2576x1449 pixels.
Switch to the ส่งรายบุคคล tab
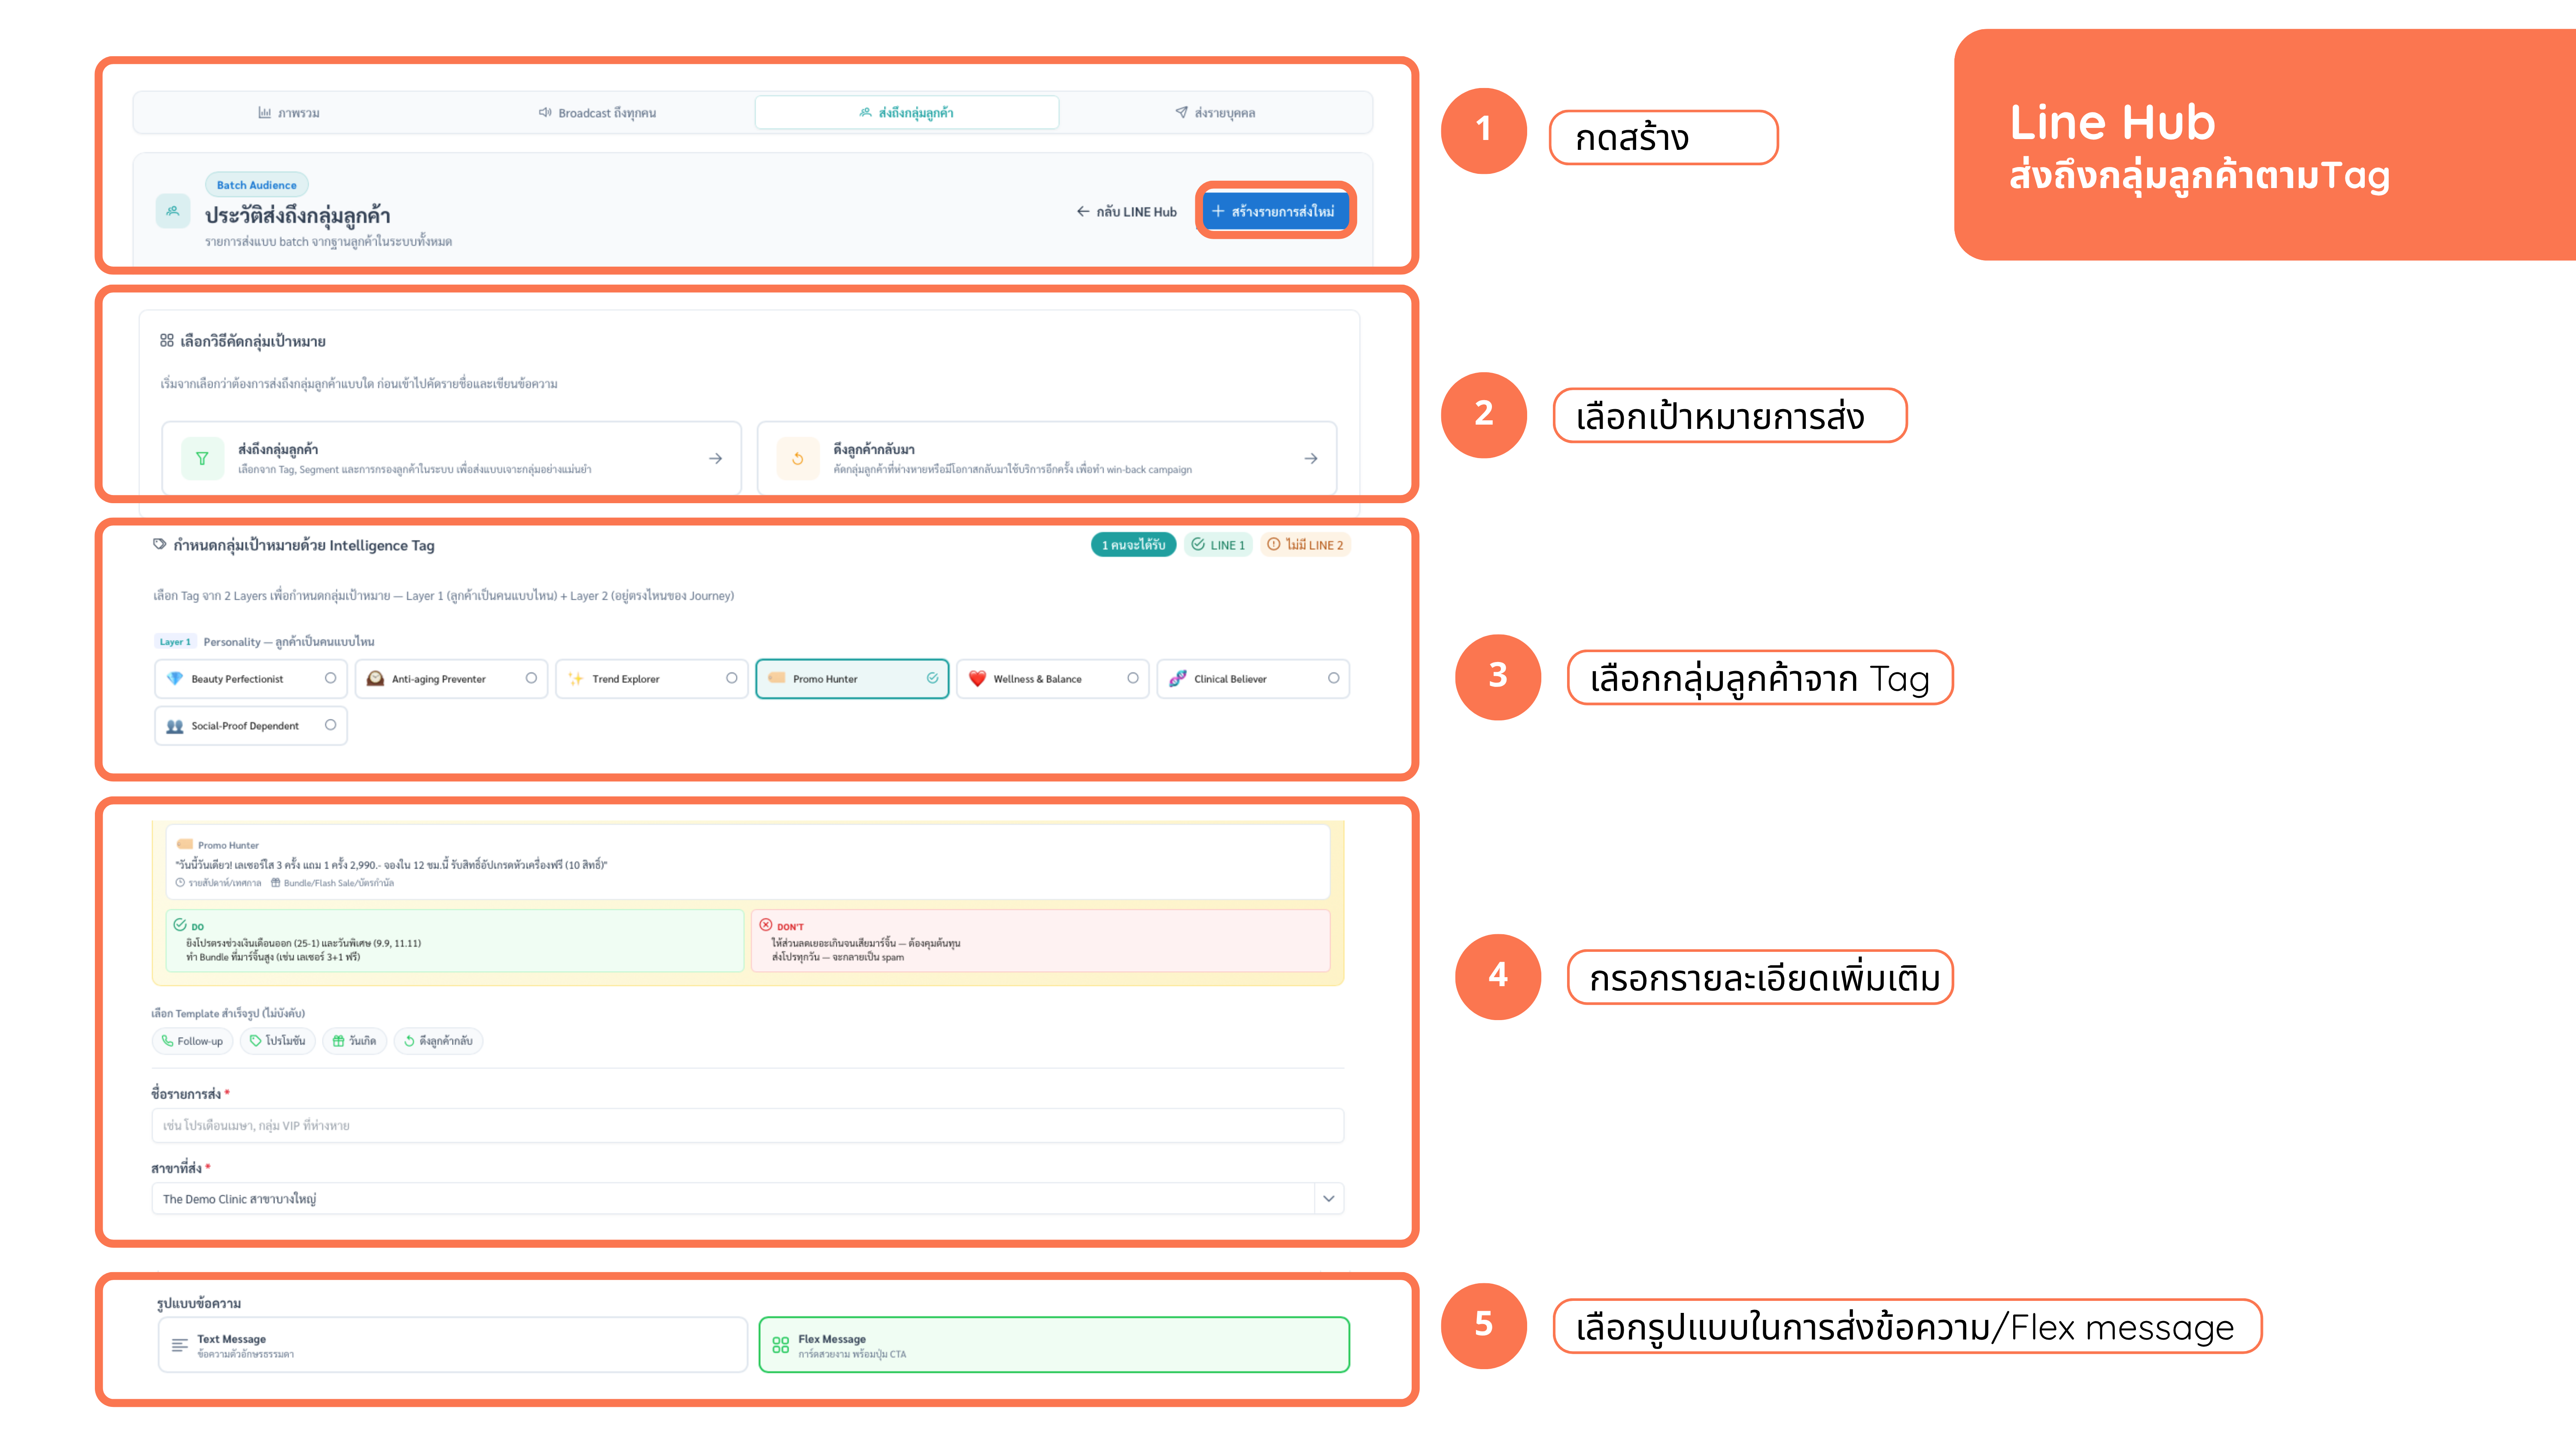[1215, 113]
